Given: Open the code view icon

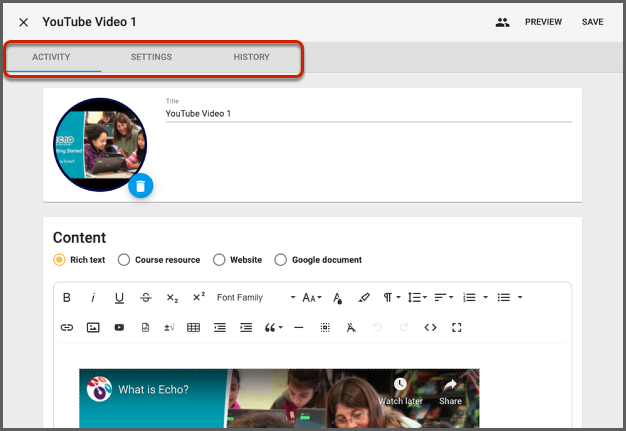Looking at the screenshot, I should (x=431, y=327).
